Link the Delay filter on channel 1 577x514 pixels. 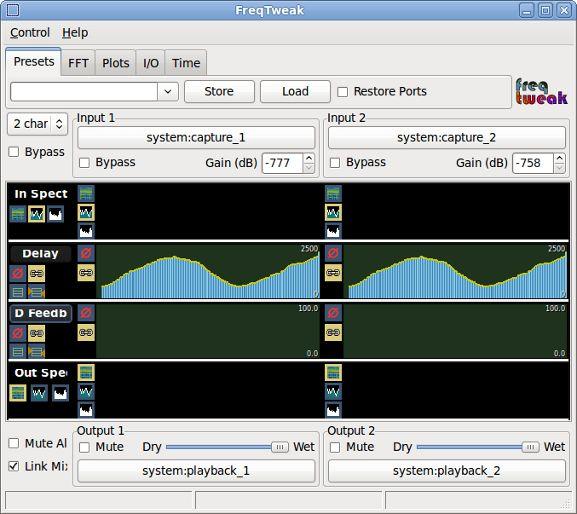[86, 273]
